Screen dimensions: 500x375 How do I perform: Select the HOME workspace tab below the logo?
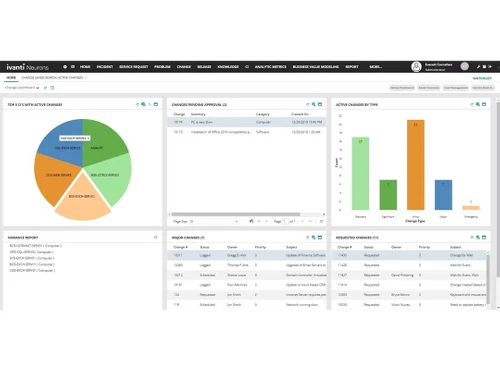click(x=11, y=78)
